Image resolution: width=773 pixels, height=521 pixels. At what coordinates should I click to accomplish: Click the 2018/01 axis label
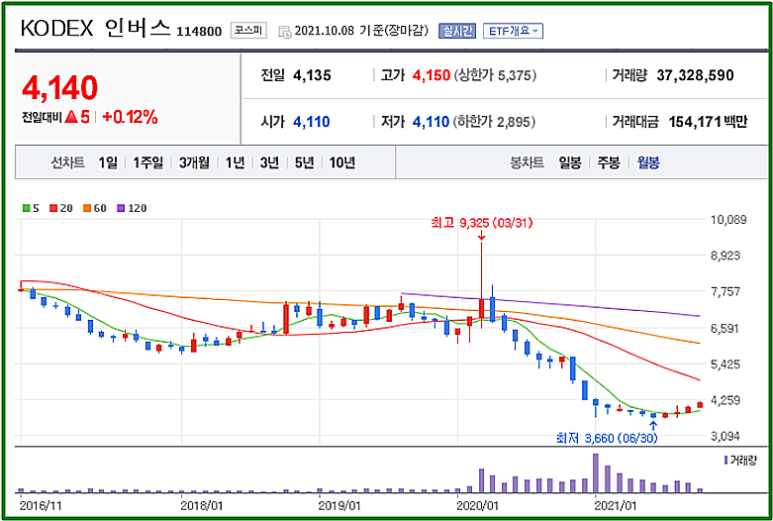tap(201, 506)
